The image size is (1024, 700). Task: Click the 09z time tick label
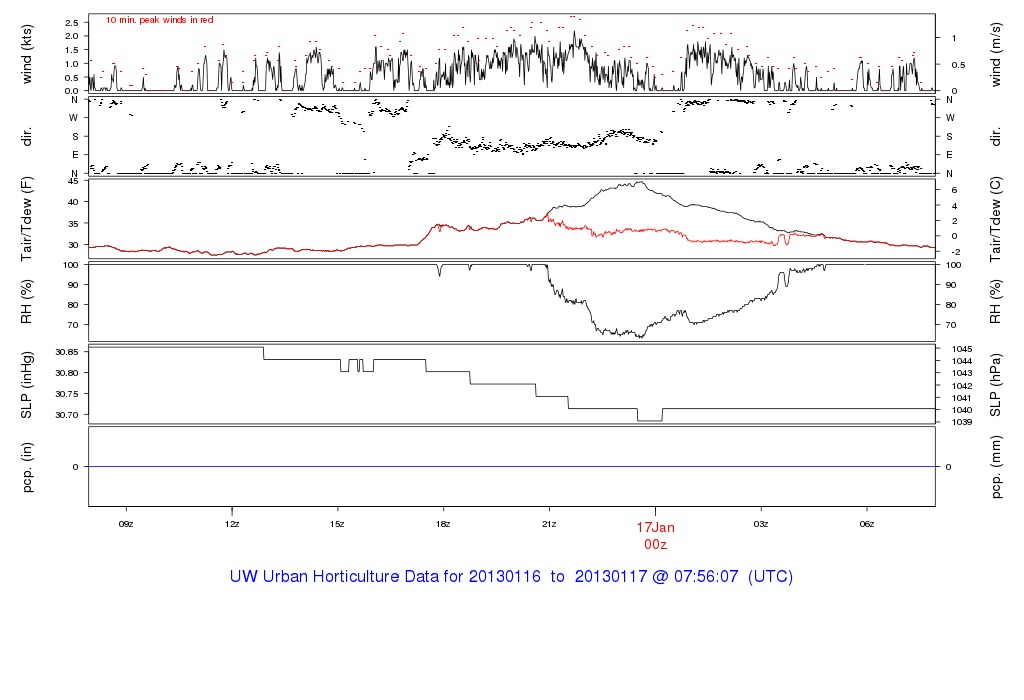point(126,524)
